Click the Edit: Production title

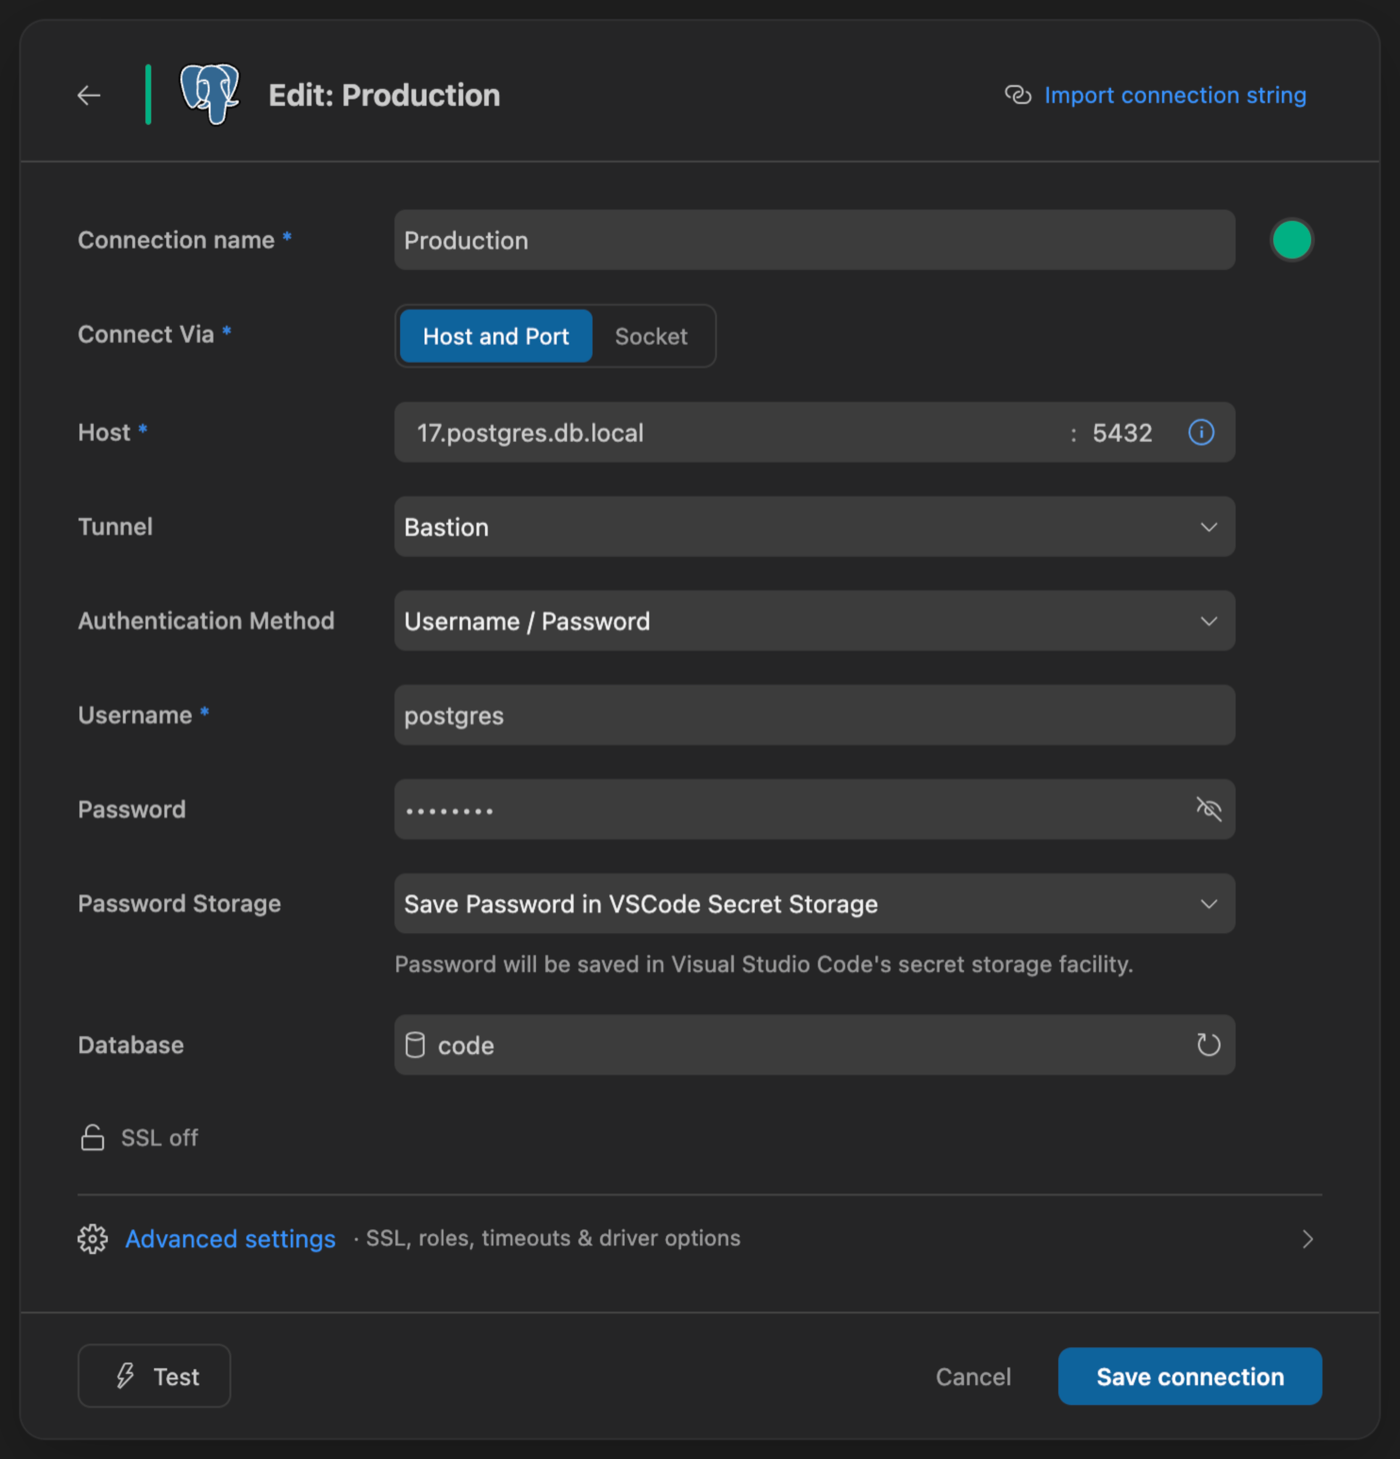384,95
